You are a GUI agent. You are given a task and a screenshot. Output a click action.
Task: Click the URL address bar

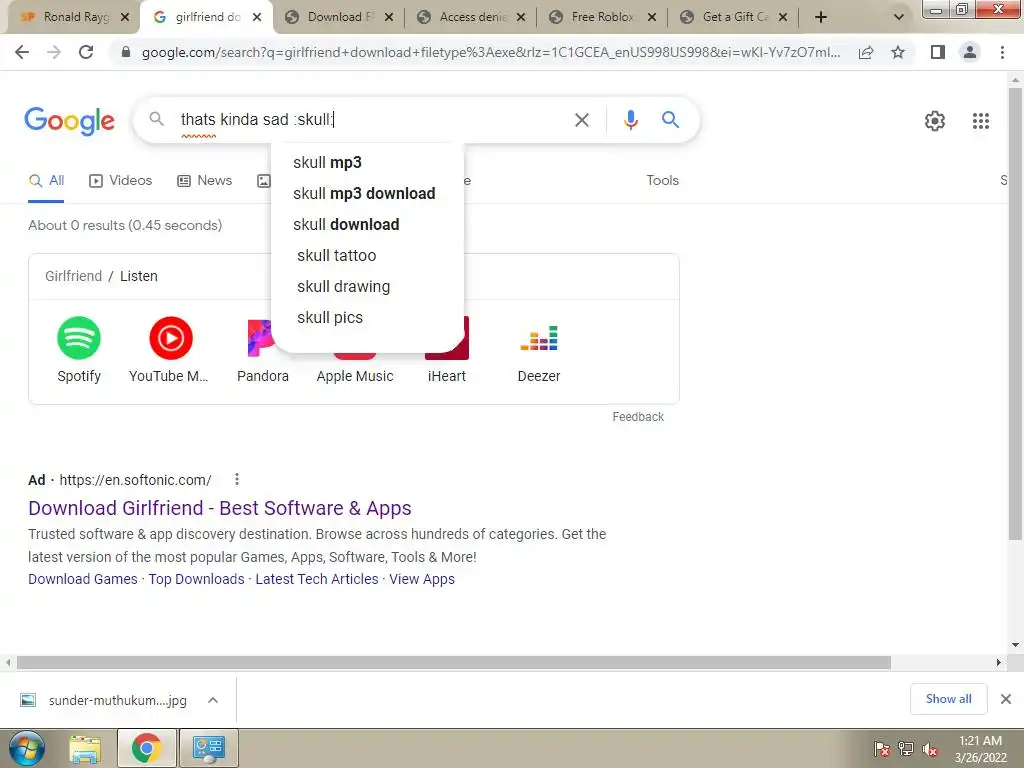[x=490, y=52]
